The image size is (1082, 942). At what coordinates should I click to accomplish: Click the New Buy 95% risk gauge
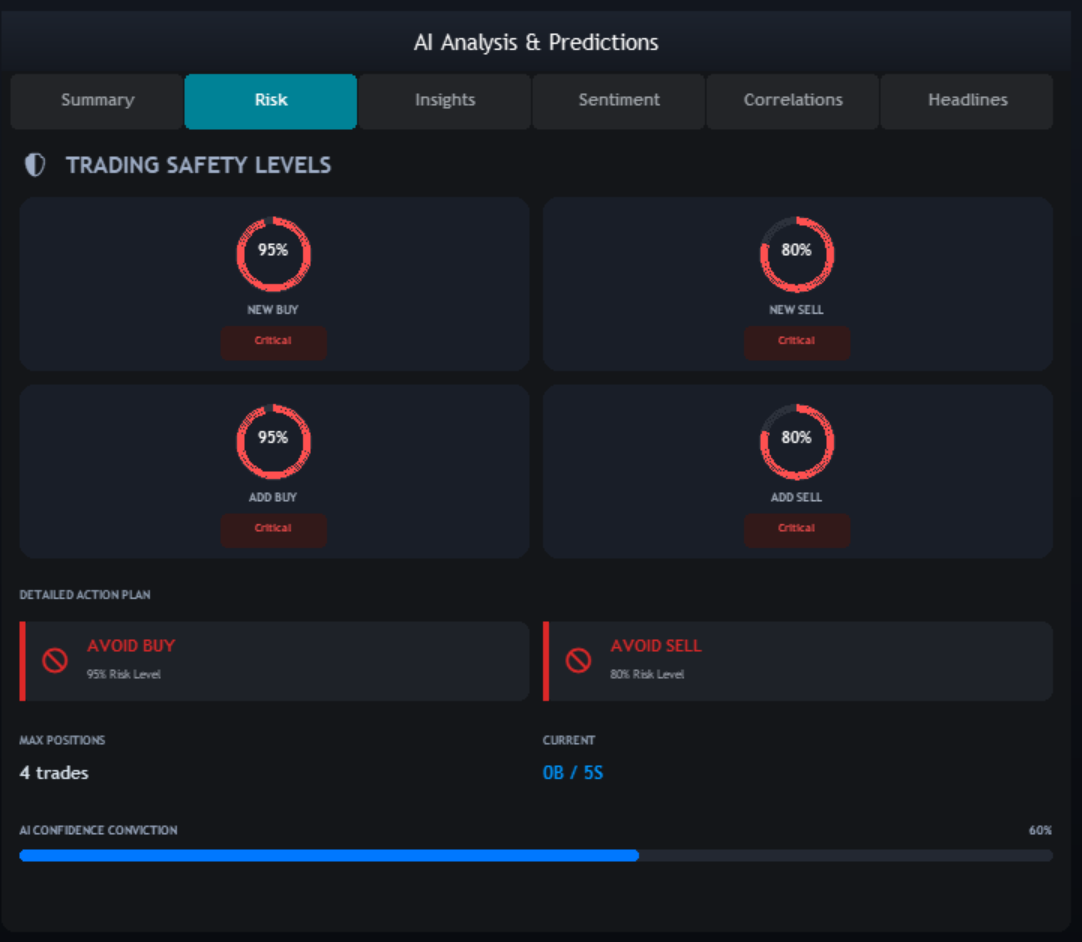[x=274, y=254]
